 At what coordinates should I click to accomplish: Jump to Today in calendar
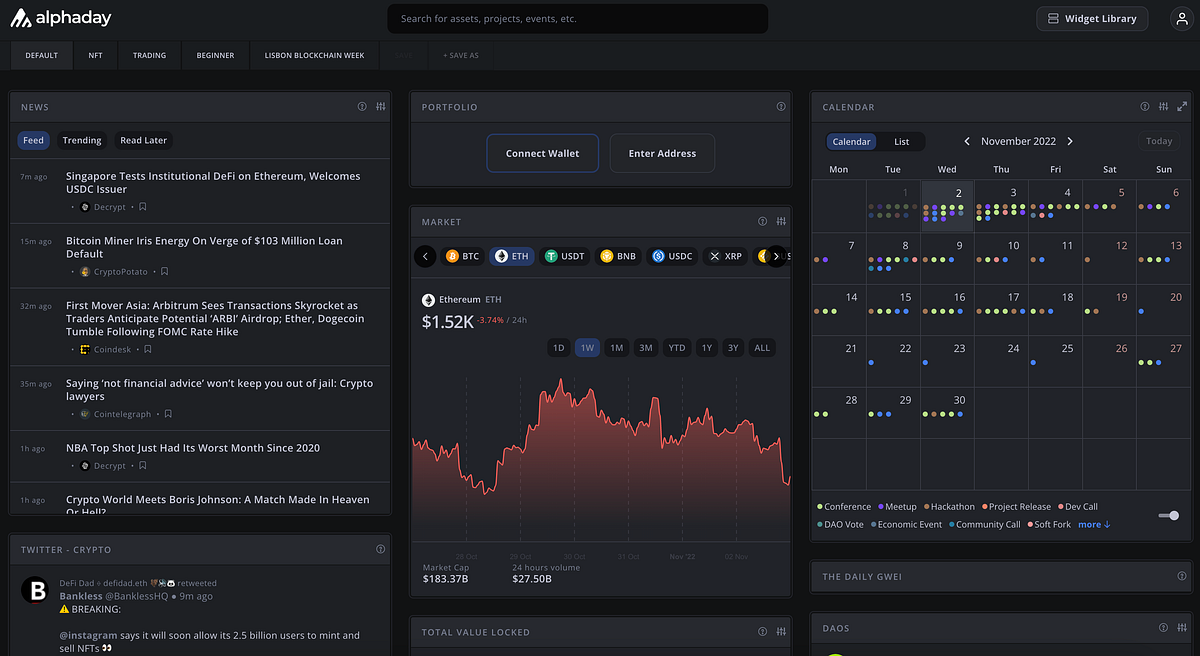click(1159, 142)
